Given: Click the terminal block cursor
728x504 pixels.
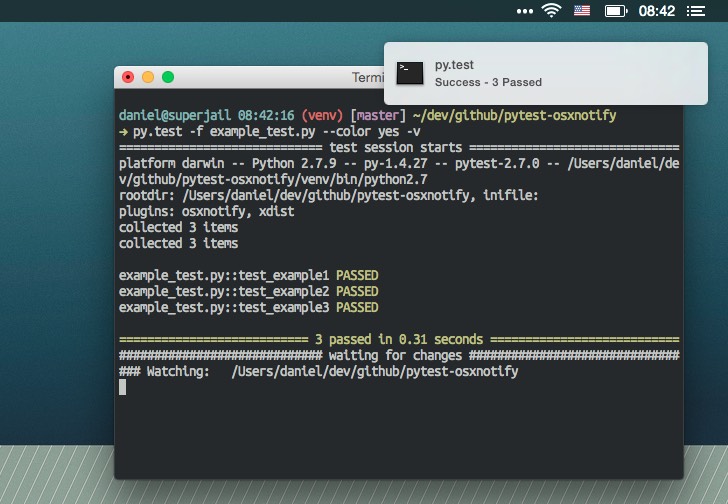Looking at the screenshot, I should coord(123,387).
